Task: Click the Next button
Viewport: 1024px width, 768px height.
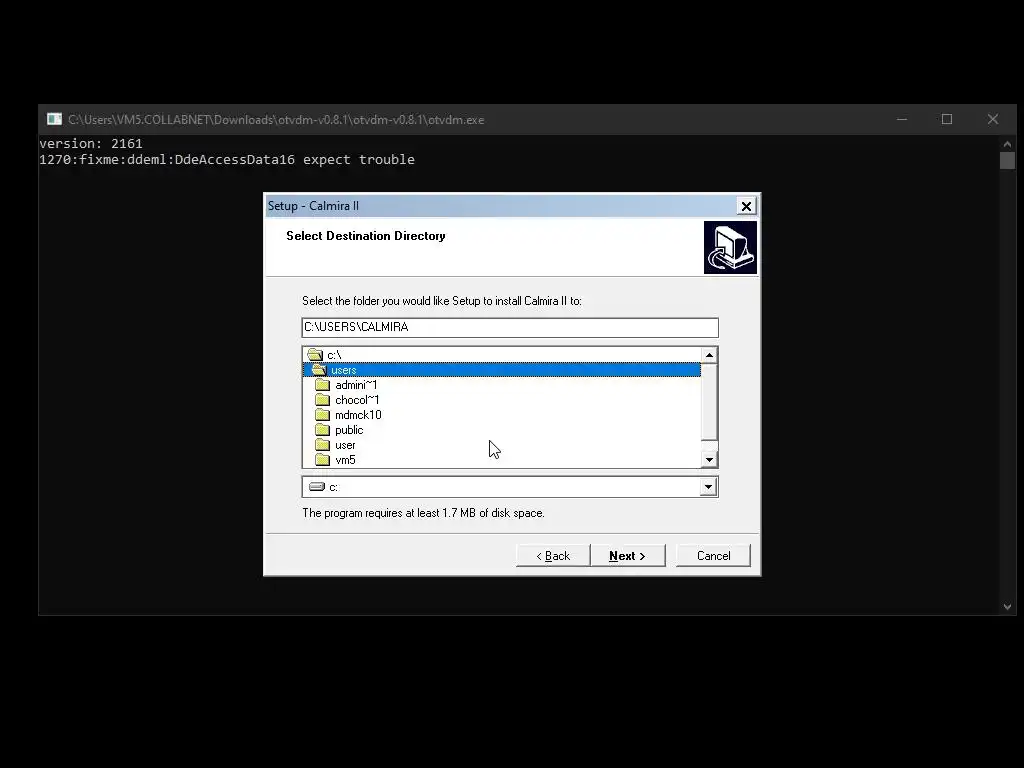Action: coord(627,556)
